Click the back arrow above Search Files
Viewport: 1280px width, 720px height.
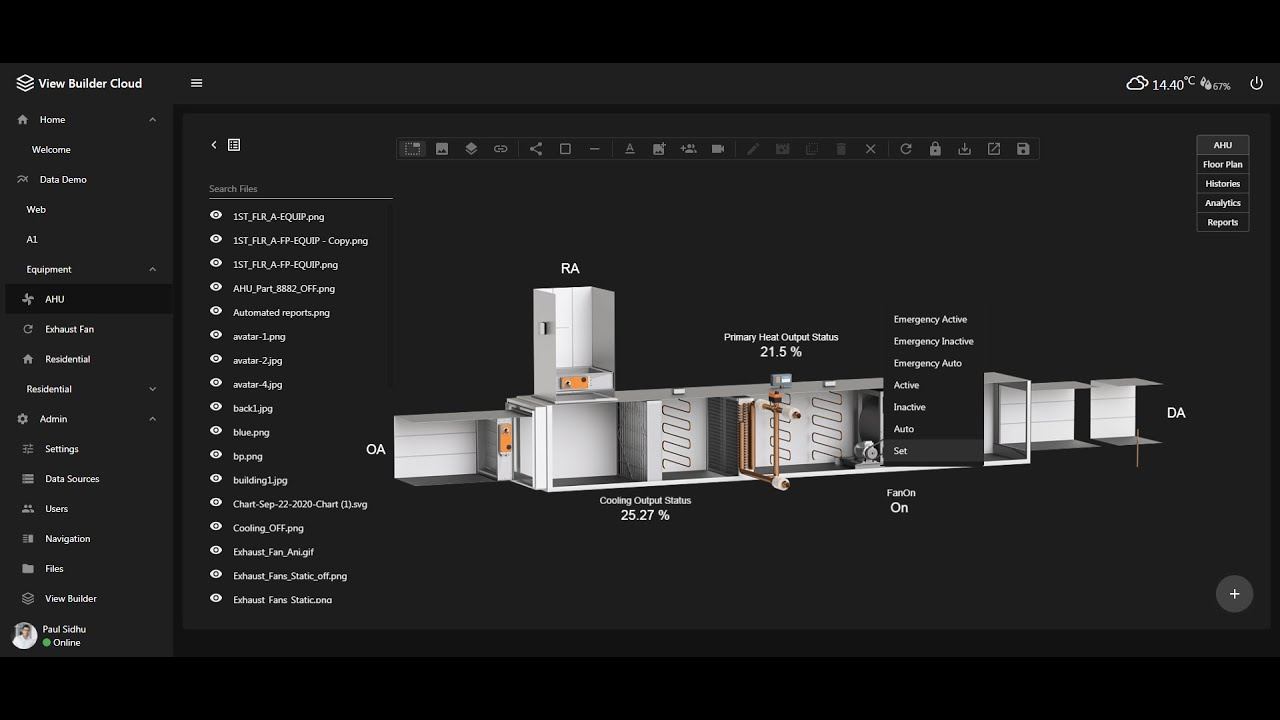click(214, 145)
